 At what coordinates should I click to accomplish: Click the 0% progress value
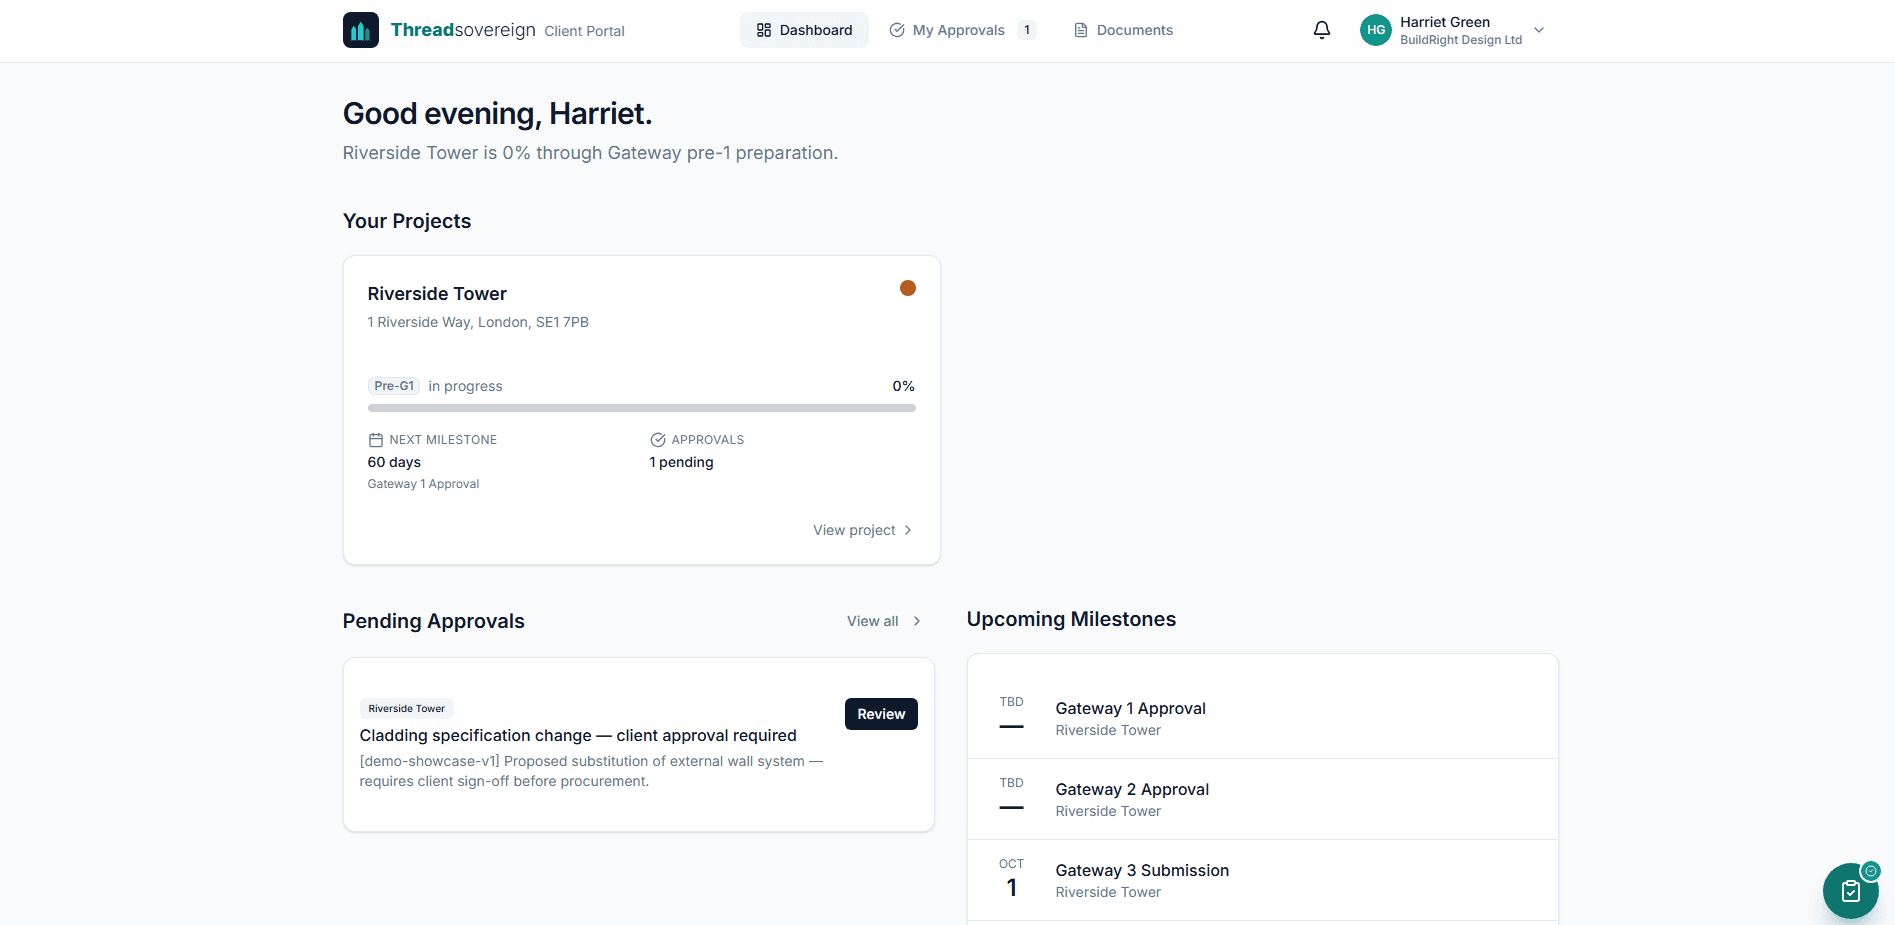click(x=903, y=386)
